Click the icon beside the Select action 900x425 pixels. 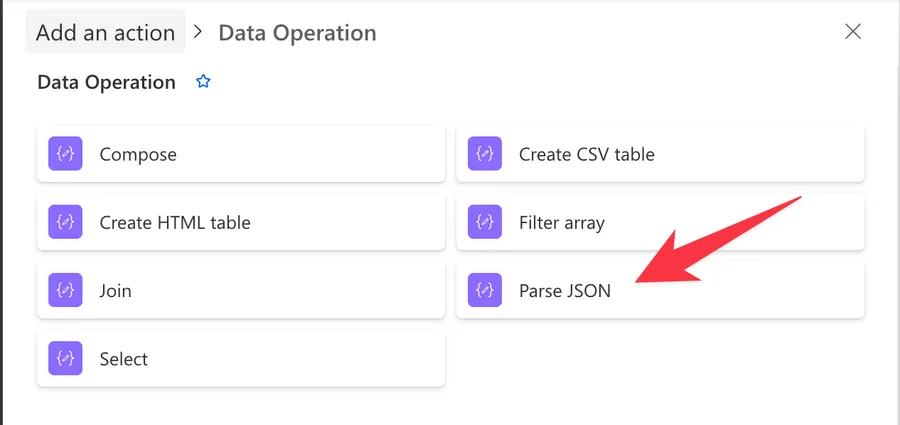(x=65, y=358)
